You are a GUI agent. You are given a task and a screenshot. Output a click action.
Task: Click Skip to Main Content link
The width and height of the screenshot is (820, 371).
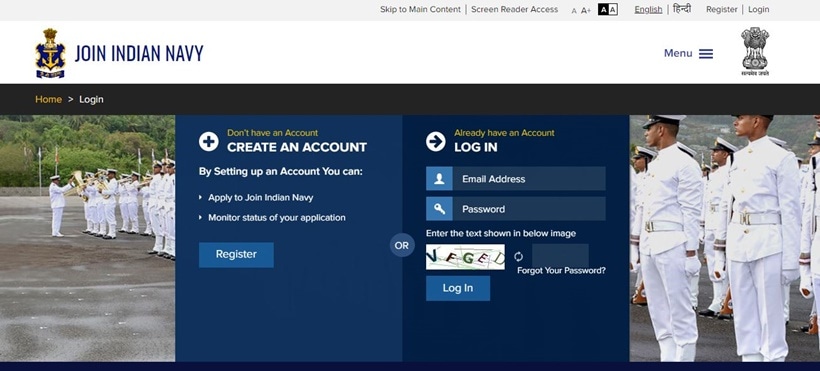[420, 9]
